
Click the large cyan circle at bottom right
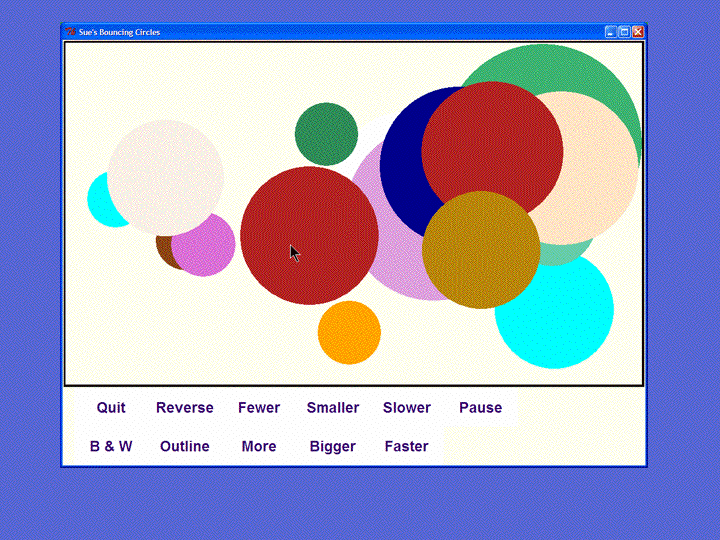coord(560,320)
